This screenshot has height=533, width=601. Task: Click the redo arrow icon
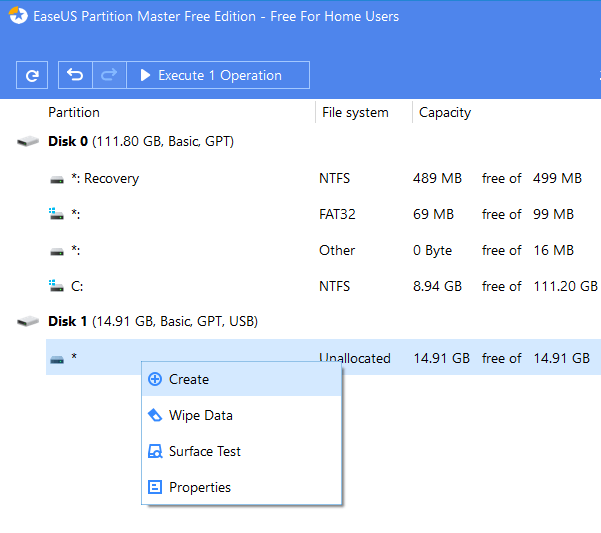[x=109, y=75]
